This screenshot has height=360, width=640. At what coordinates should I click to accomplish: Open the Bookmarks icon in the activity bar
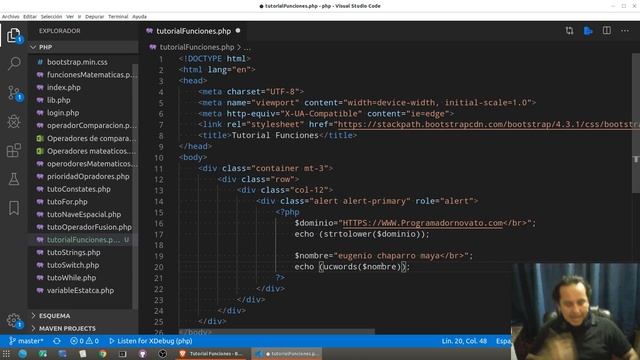(14, 208)
